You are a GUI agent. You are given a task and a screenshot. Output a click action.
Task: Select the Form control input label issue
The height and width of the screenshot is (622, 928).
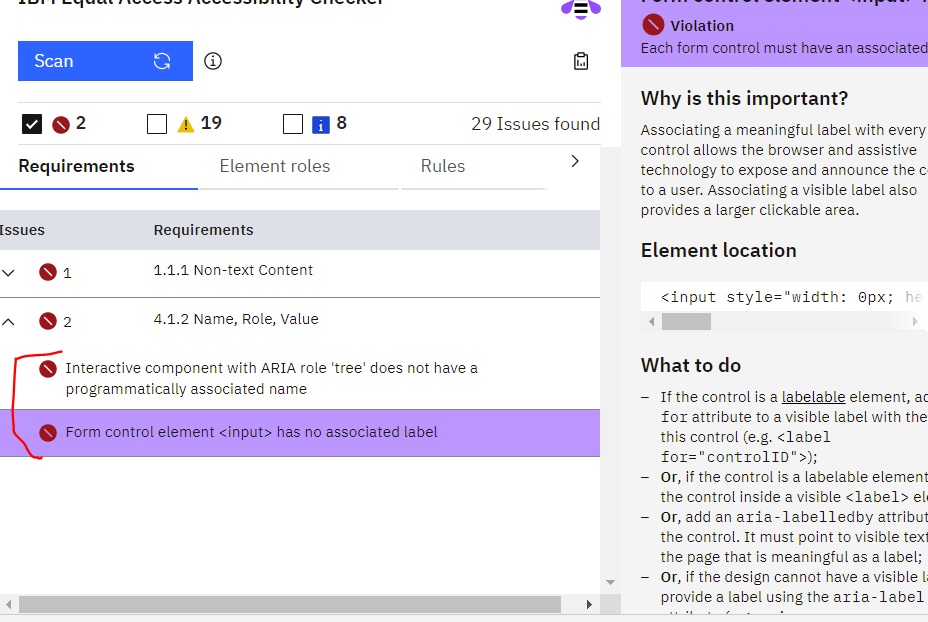click(x=299, y=433)
